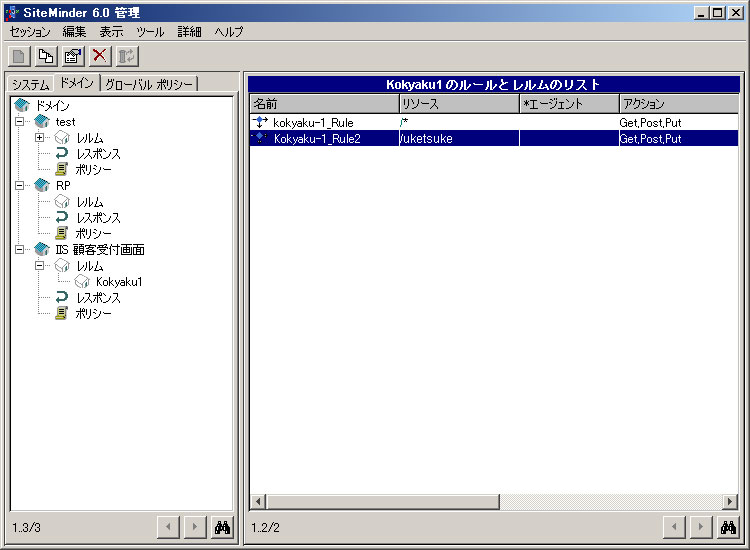
Task: Switch to the システム tab
Action: tap(31, 84)
